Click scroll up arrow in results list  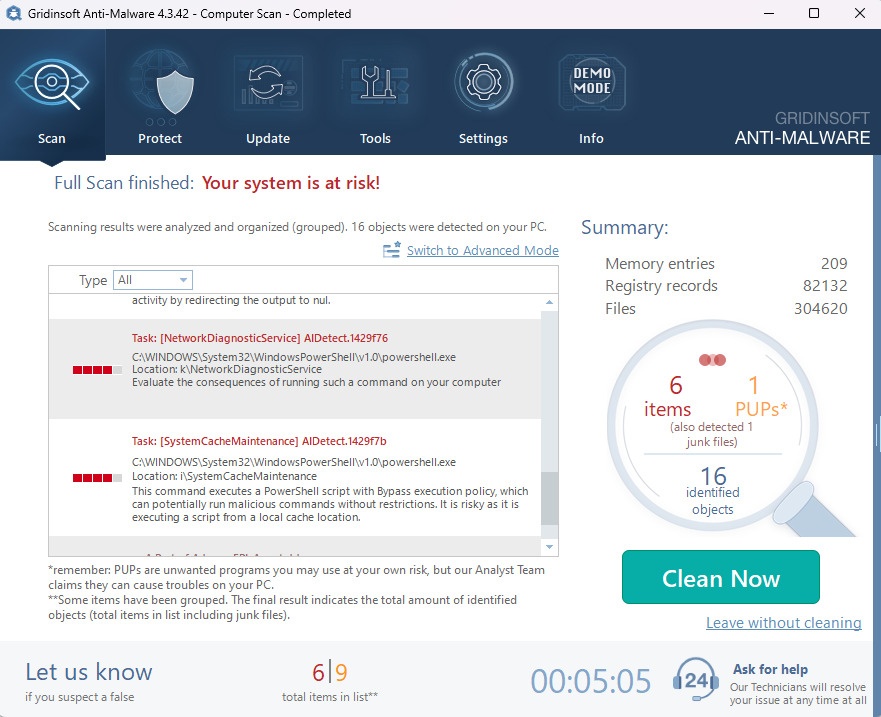[x=550, y=303]
